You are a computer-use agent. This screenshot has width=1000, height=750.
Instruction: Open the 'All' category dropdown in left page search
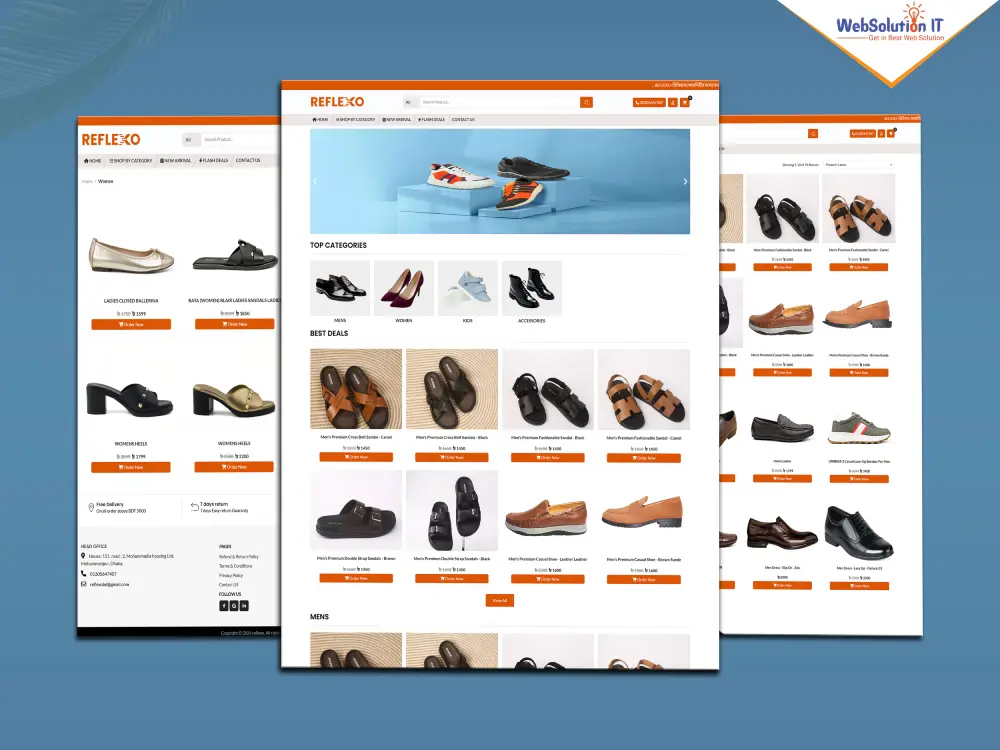[191, 139]
